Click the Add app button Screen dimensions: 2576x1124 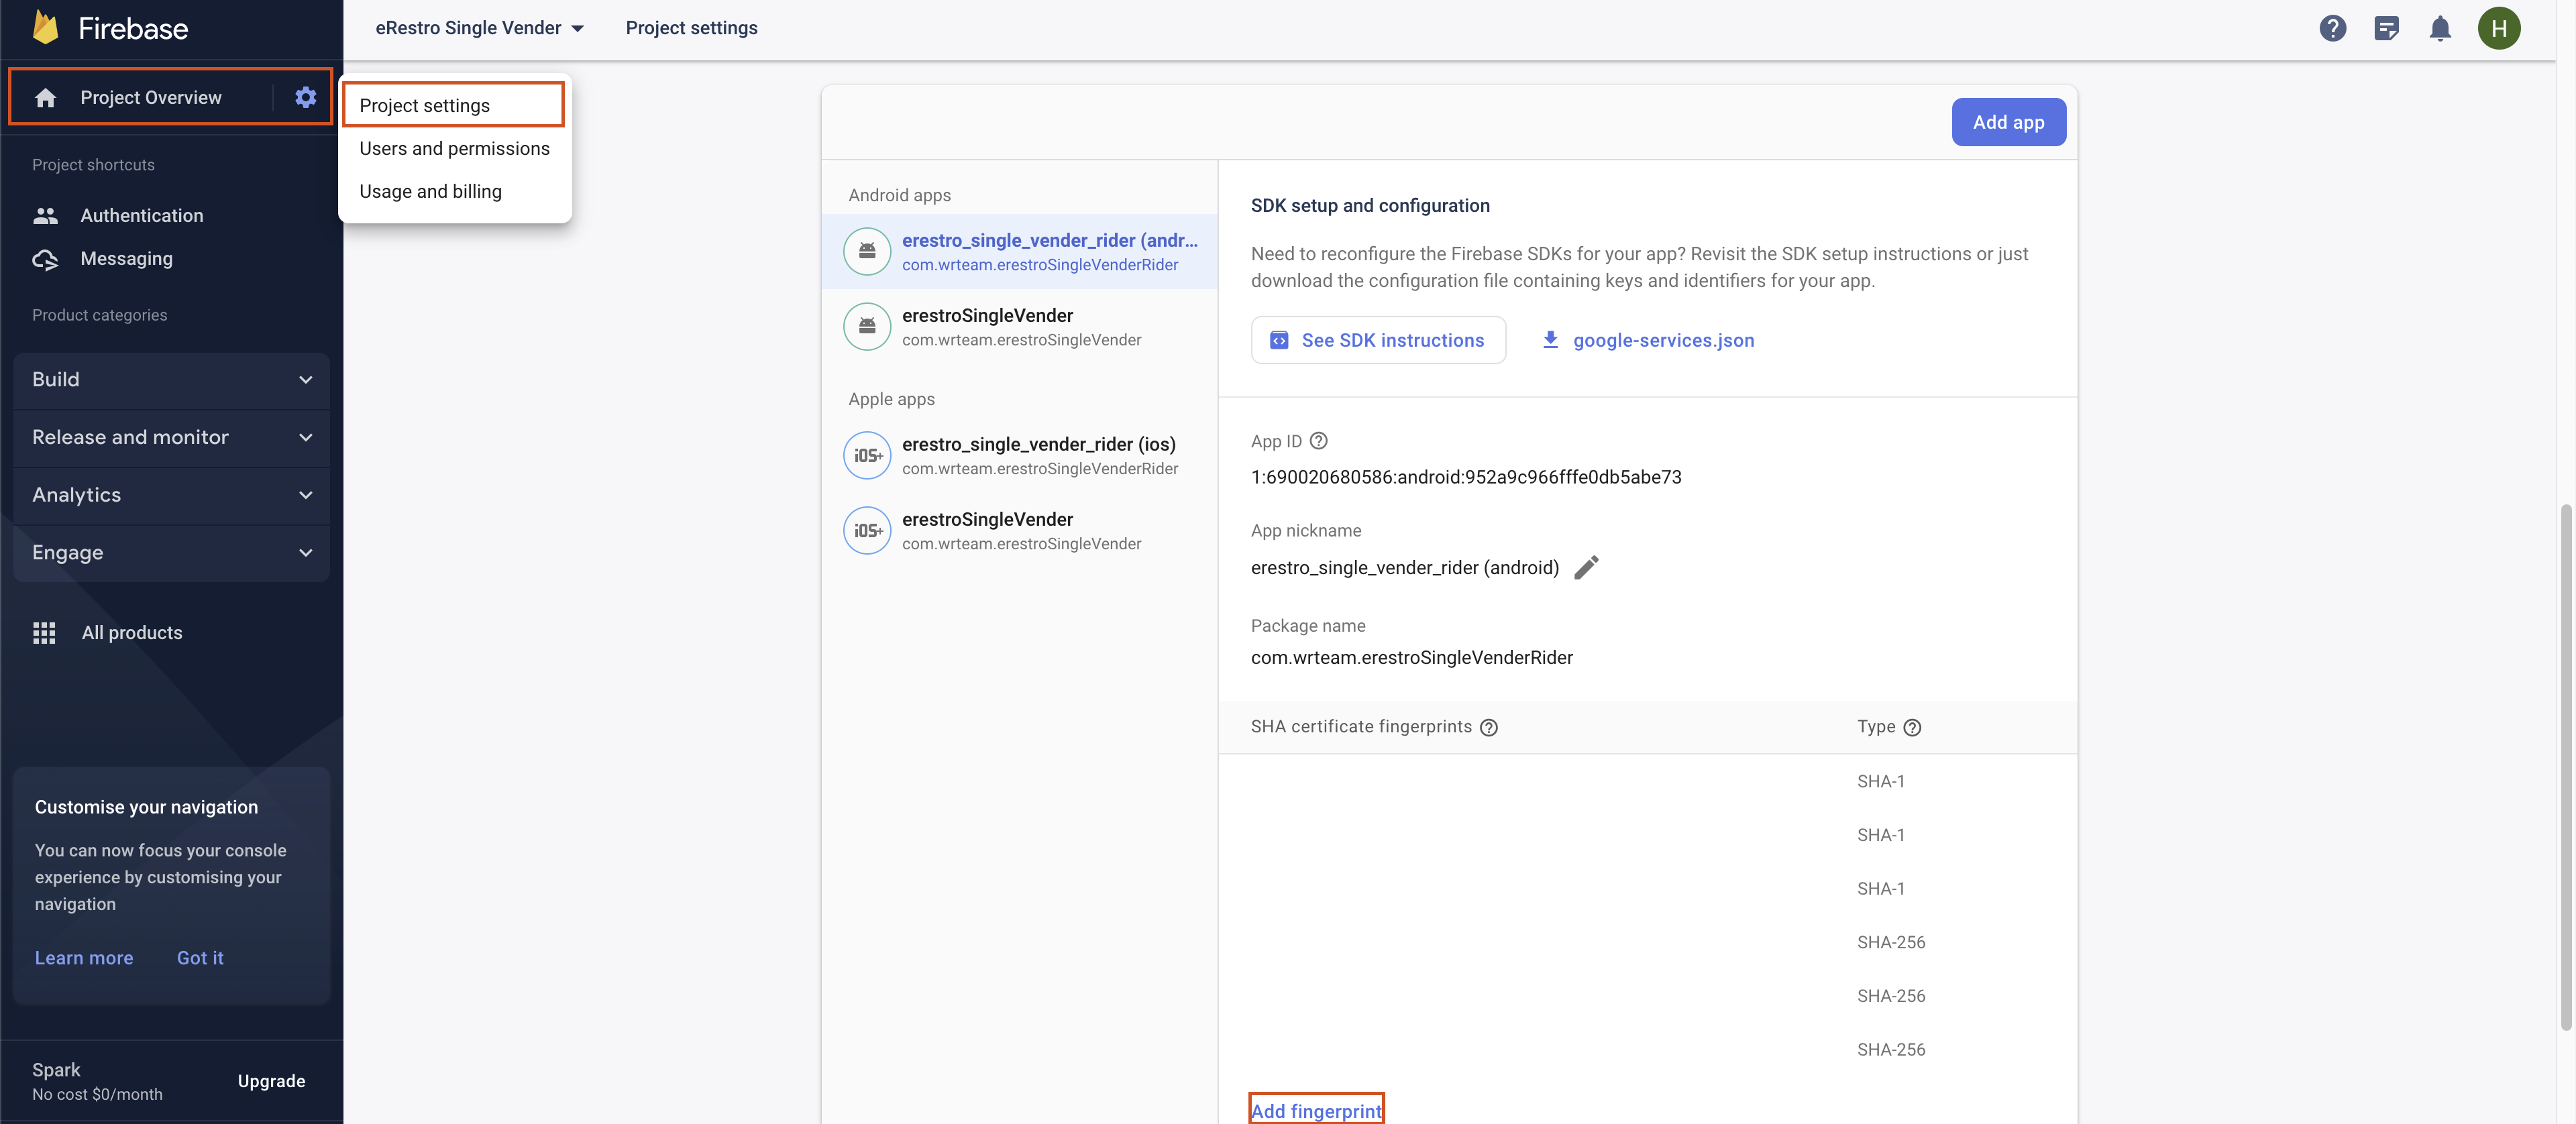2008,122
